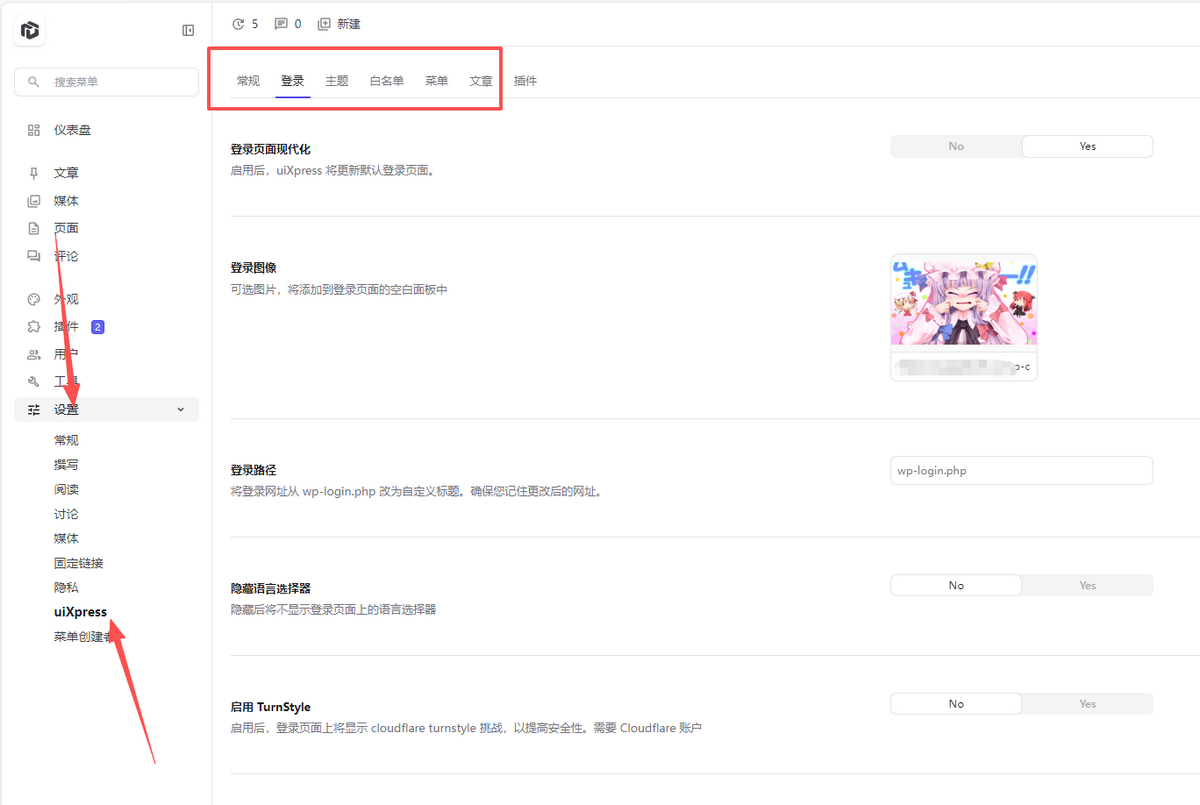Disable 登录页面现代化 by clicking No
The width and height of the screenshot is (1200, 805).
[955, 146]
